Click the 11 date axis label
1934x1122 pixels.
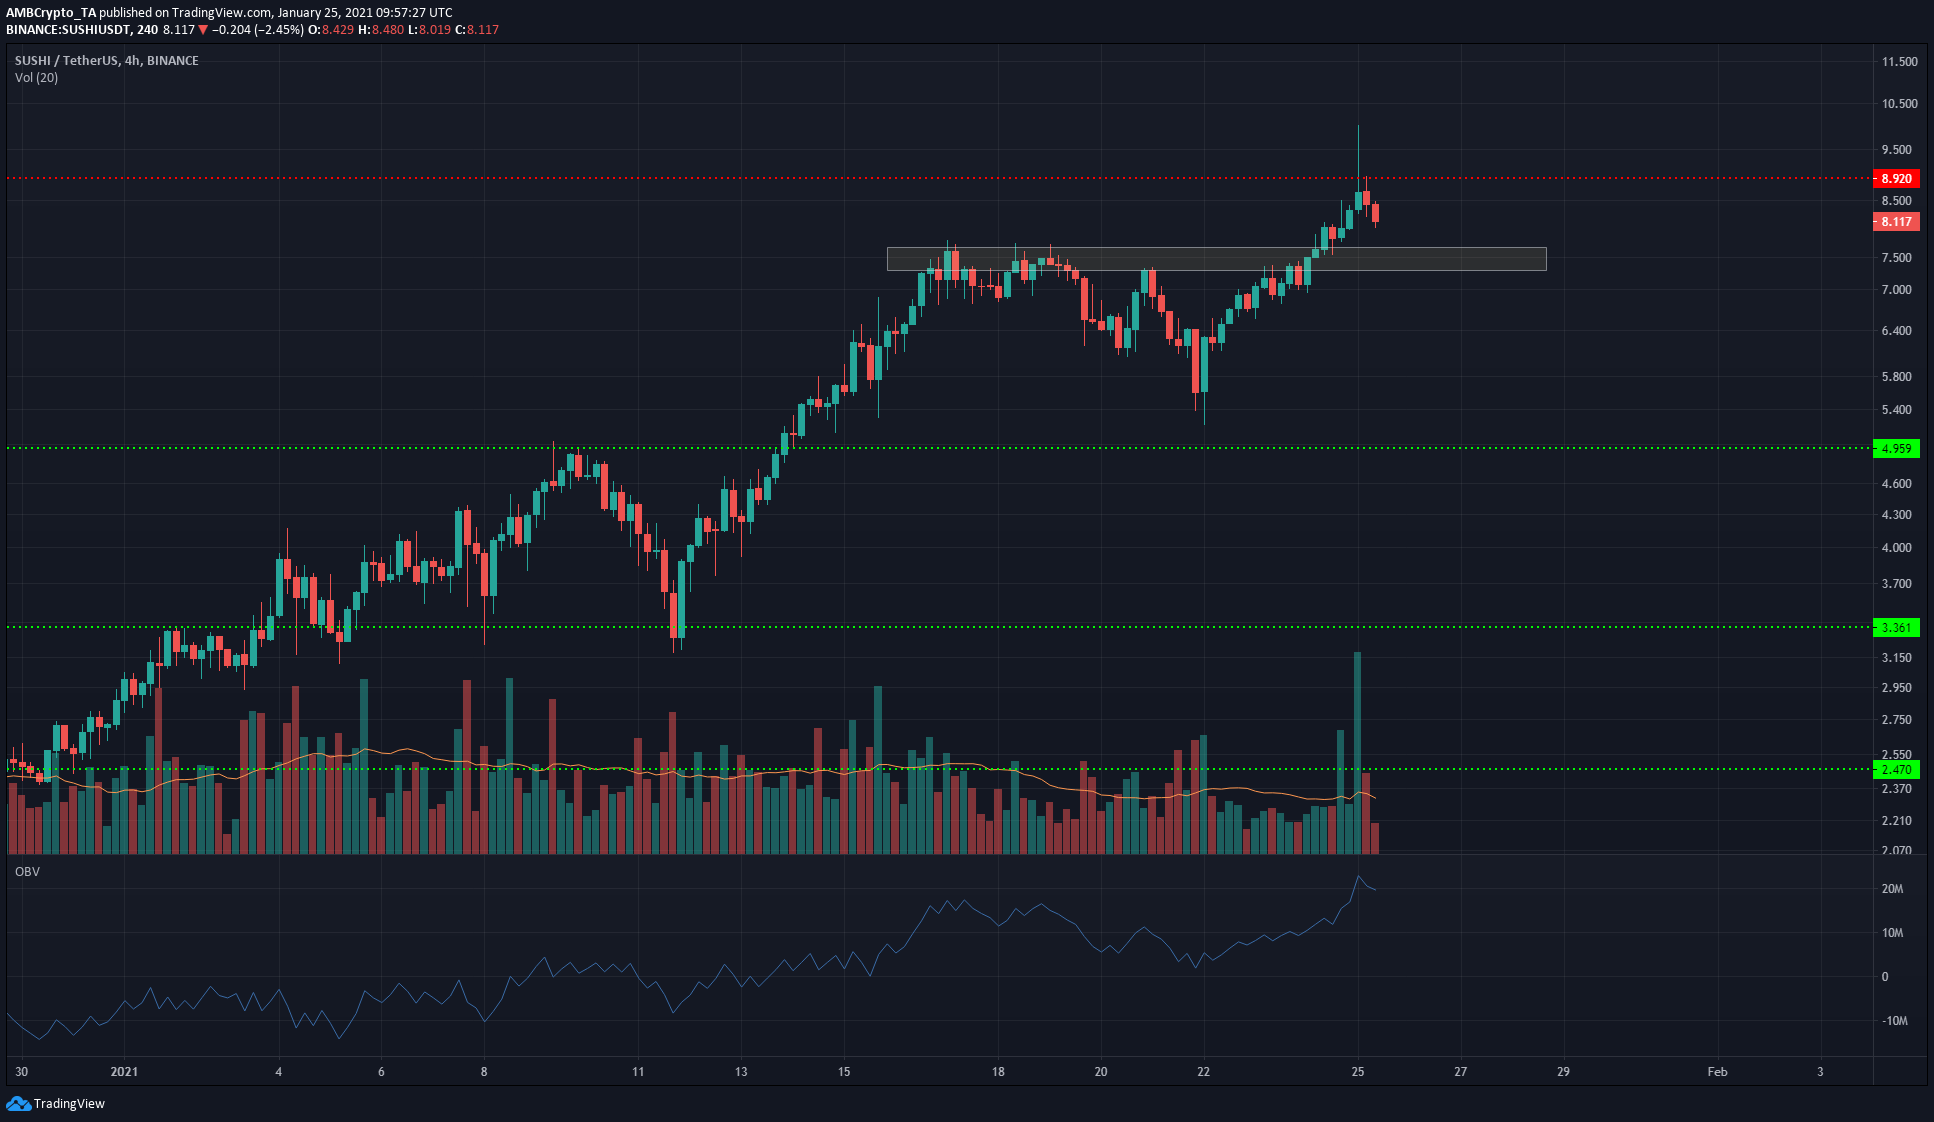638,1072
